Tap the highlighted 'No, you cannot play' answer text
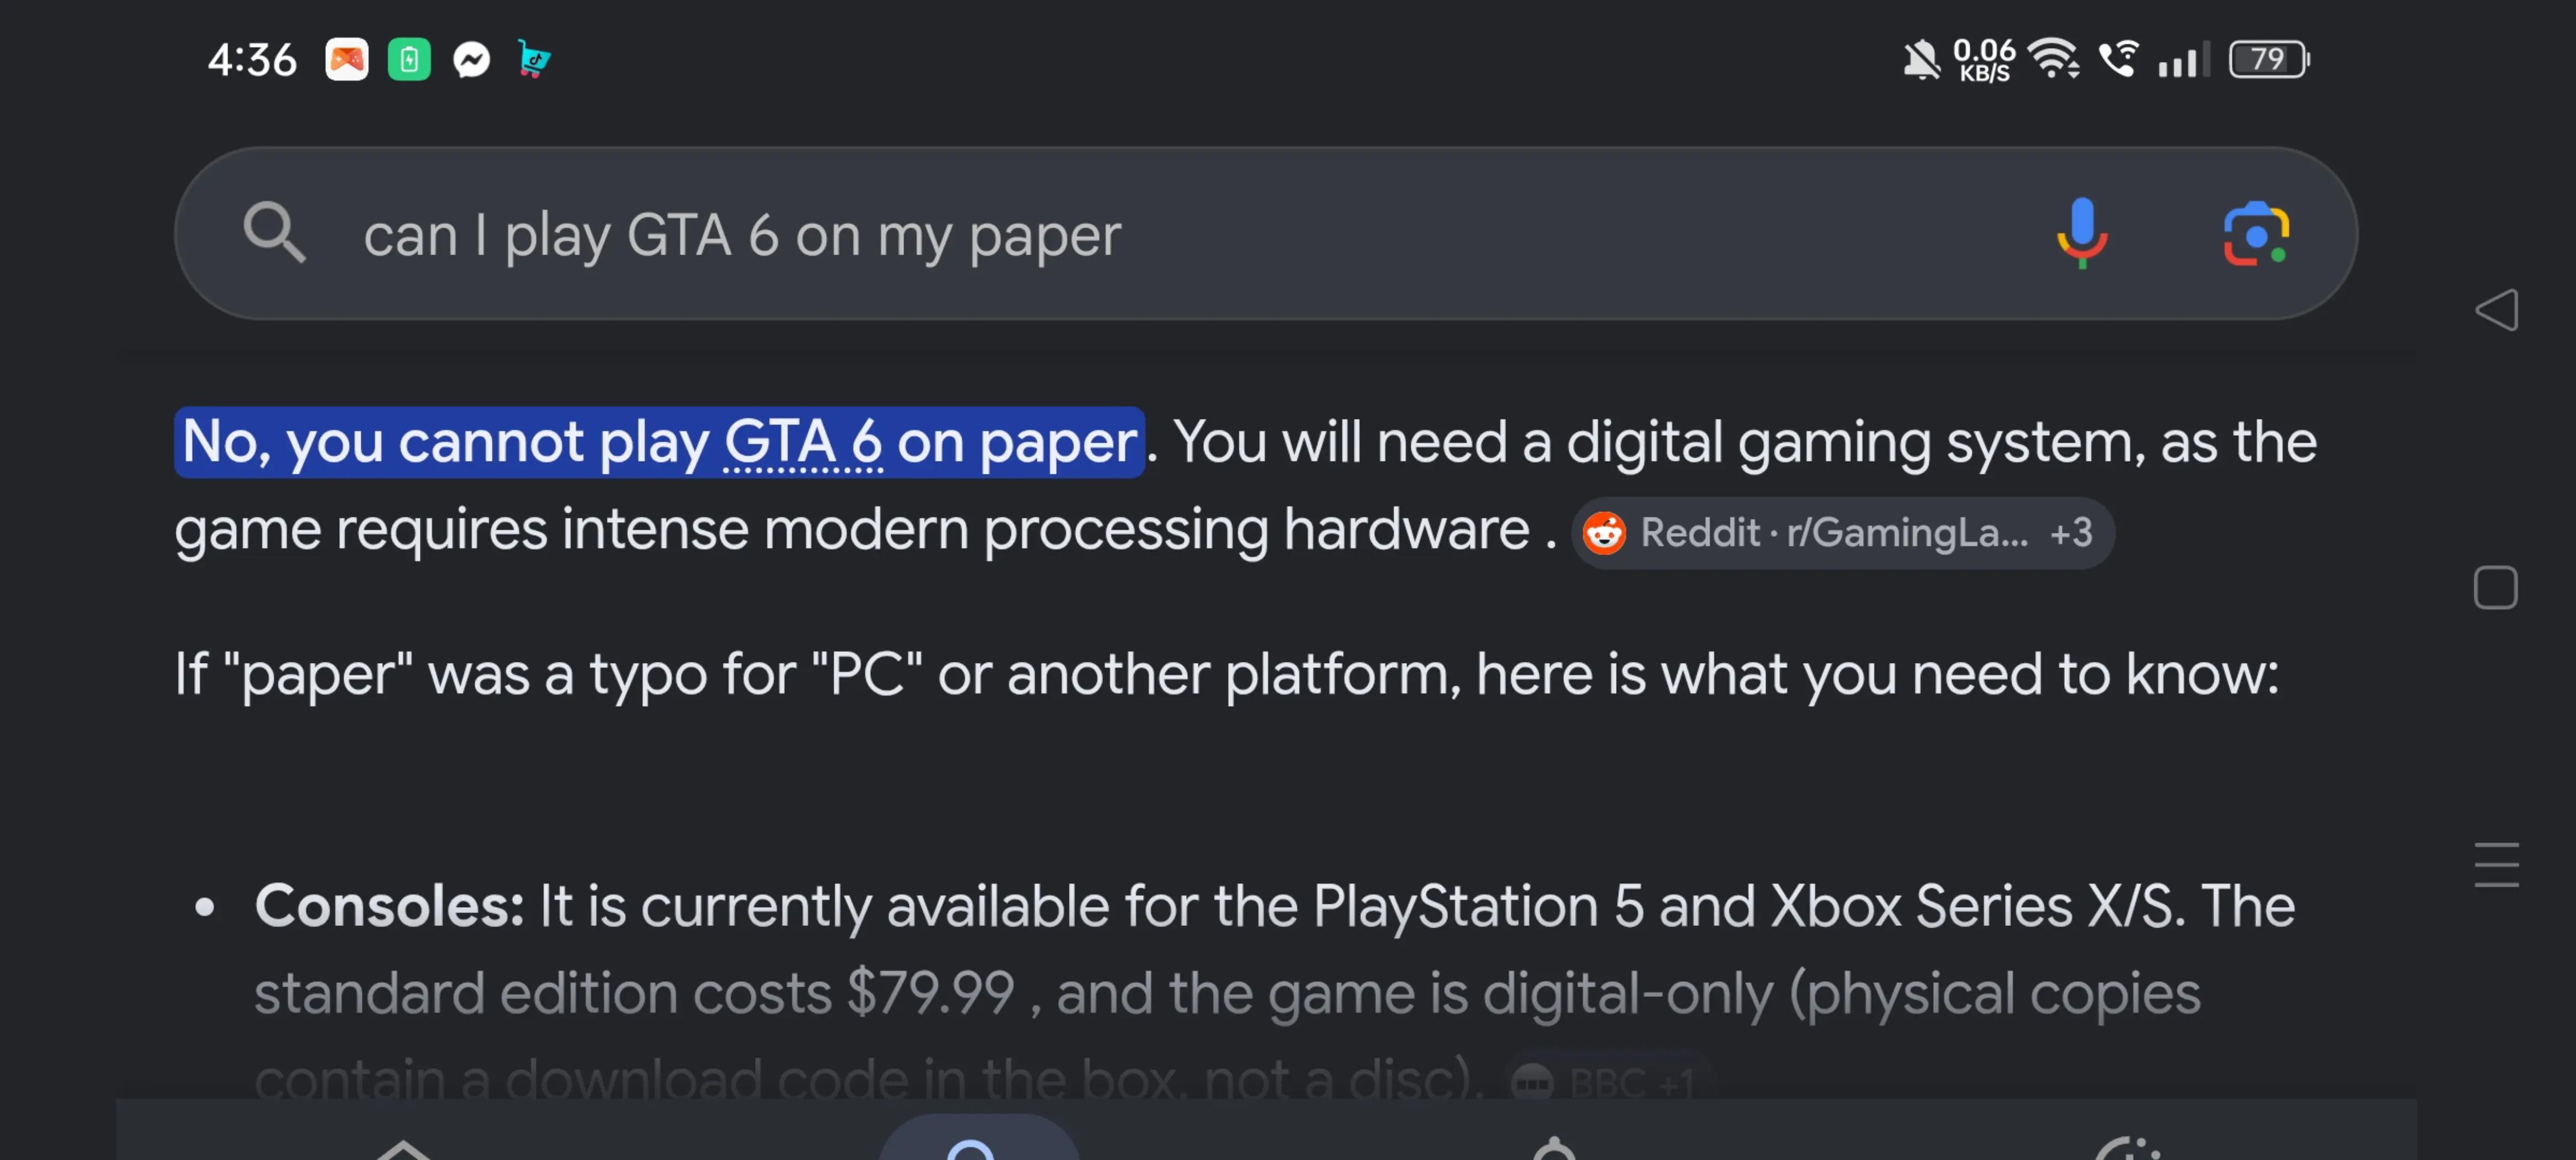The height and width of the screenshot is (1160, 2576). [660, 442]
